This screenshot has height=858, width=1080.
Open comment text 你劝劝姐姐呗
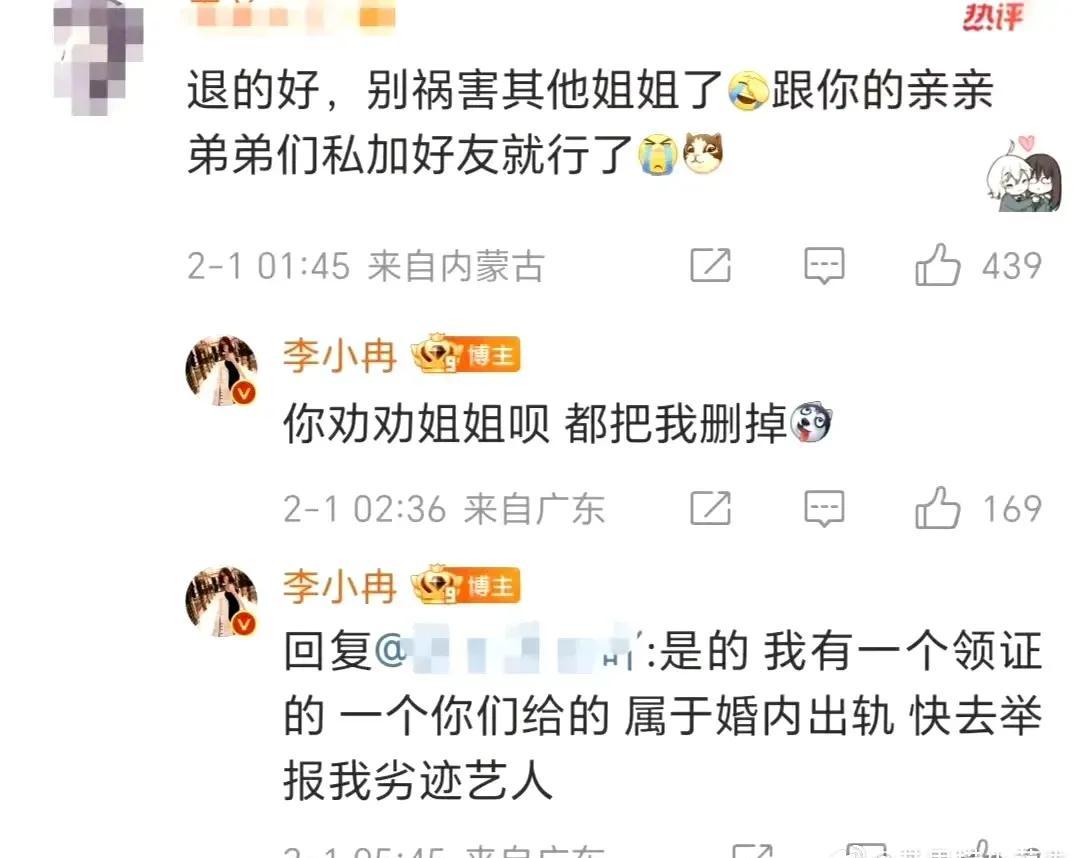click(x=416, y=423)
